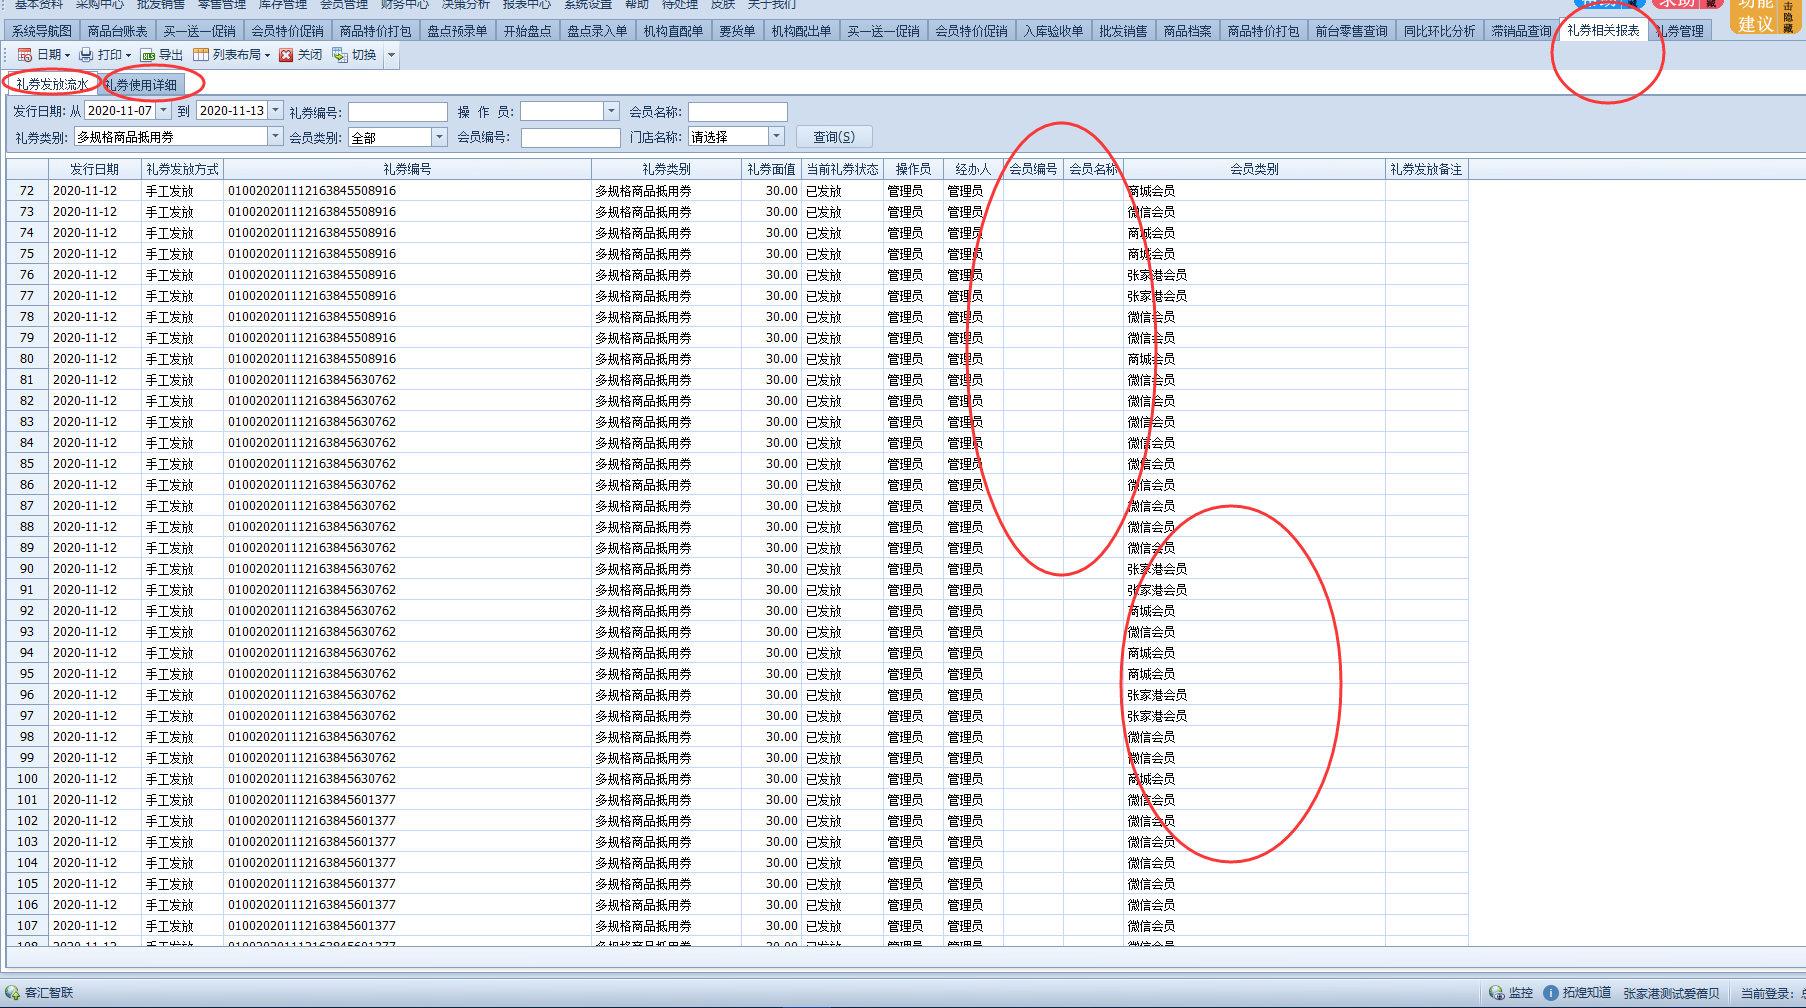Viewport: 1806px width, 1008px height.
Task: Open the end date picker showing 2020-11-13
Action: tap(276, 111)
